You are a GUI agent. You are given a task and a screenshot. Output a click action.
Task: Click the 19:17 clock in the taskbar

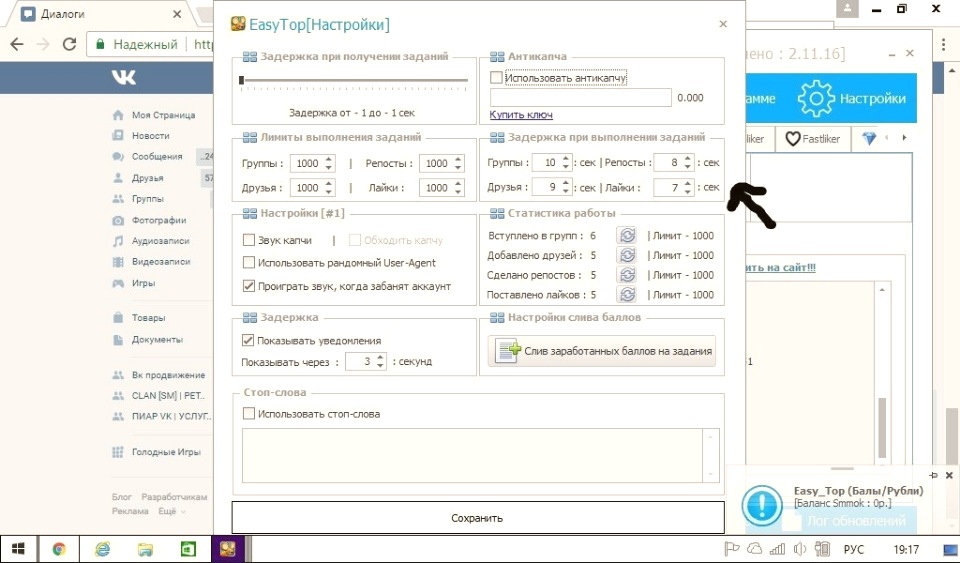tap(906, 550)
